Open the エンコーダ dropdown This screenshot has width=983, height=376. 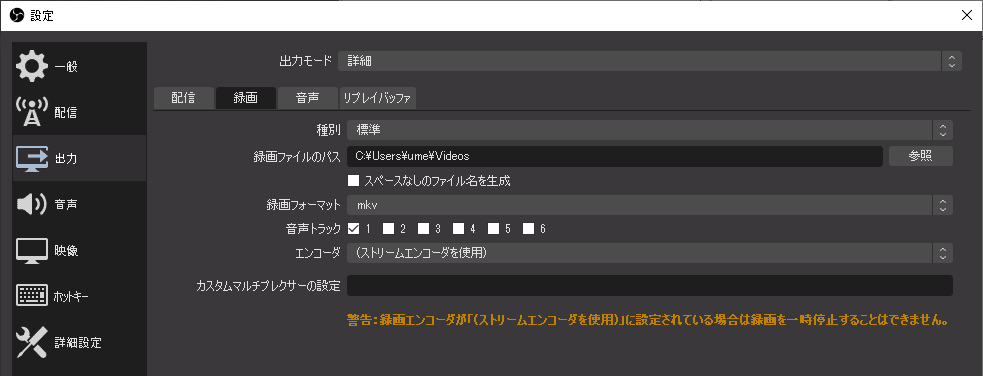pyautogui.click(x=650, y=253)
